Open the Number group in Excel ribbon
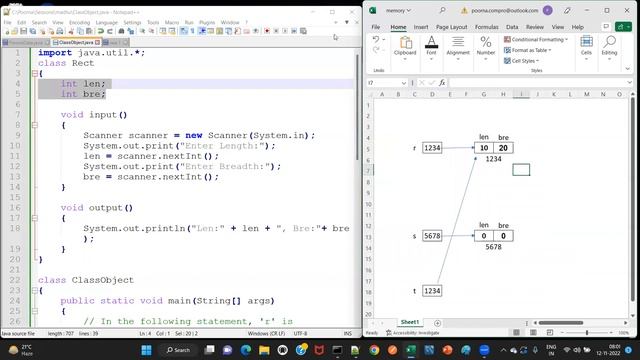Screen dimensions: 640x360 pyautogui.click(x=486, y=48)
